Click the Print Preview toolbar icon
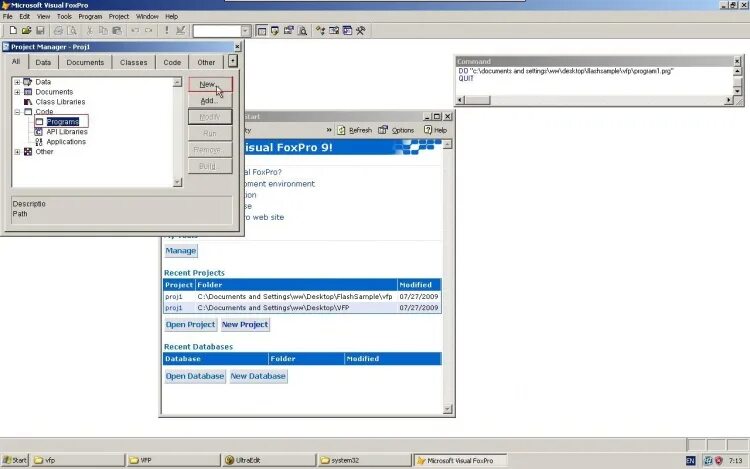This screenshot has height=469, width=750. (x=72, y=31)
